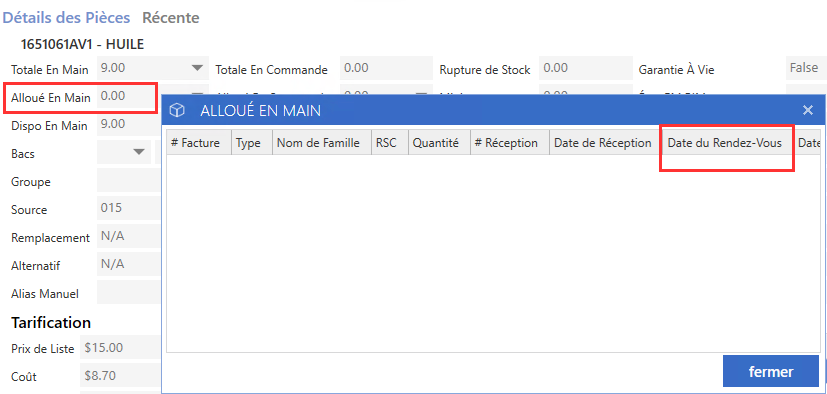827x394 pixels.
Task: Click the Dispo En Main value 9.00
Action: pos(128,124)
